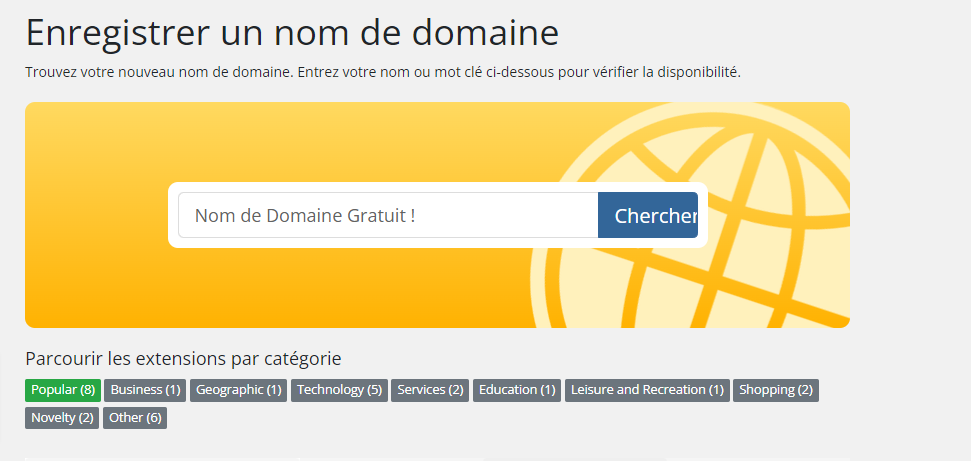The height and width of the screenshot is (461, 971).
Task: Filter extensions by Services (2)
Action: (x=430, y=390)
